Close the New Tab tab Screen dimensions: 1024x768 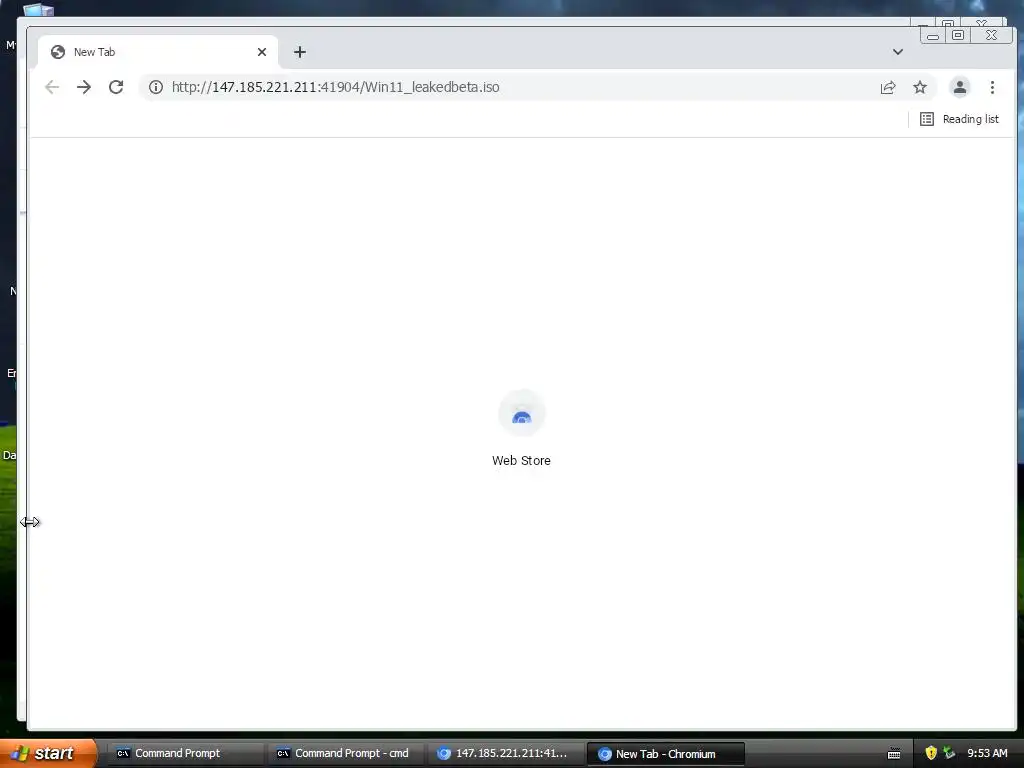pos(262,52)
